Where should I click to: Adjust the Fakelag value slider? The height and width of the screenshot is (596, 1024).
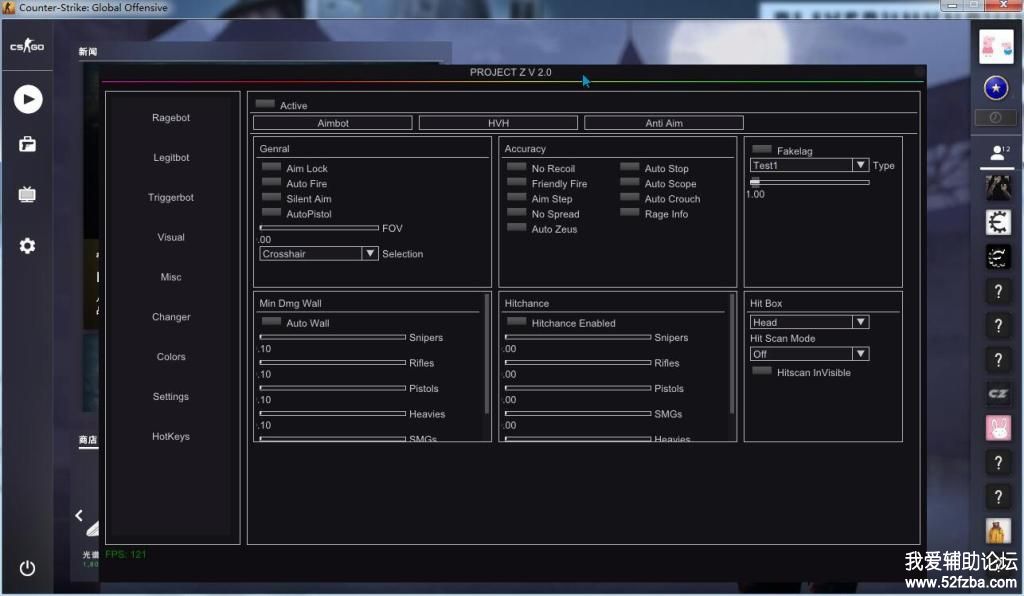[x=810, y=182]
